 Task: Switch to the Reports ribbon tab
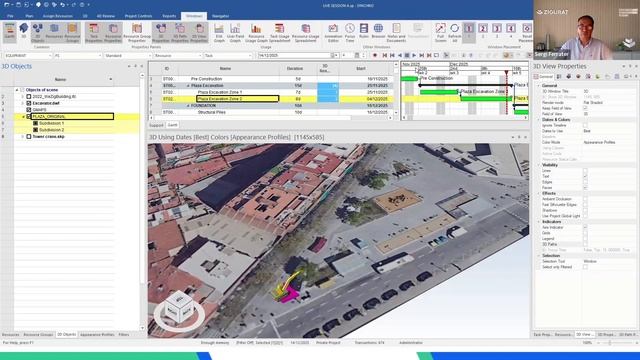[169, 16]
